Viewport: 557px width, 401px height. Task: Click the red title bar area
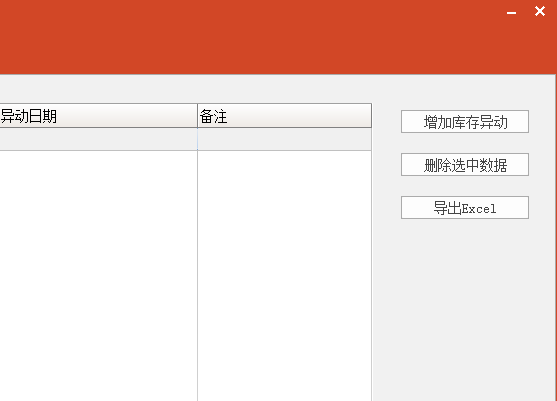(x=249, y=37)
